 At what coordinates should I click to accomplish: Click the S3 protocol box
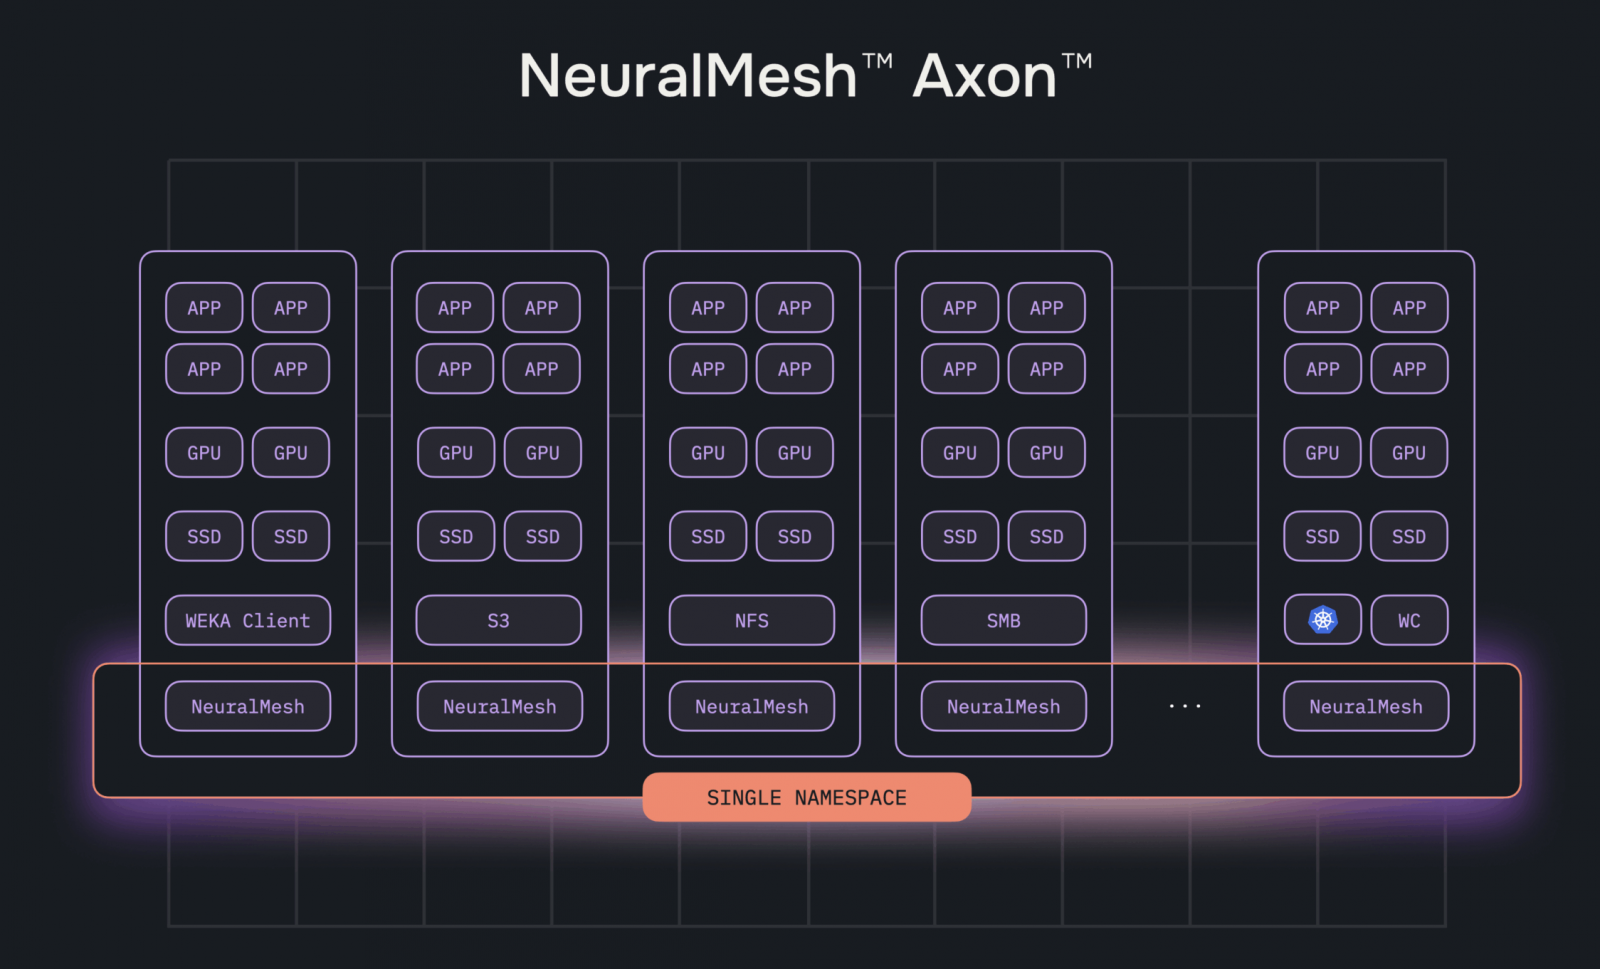coord(498,620)
